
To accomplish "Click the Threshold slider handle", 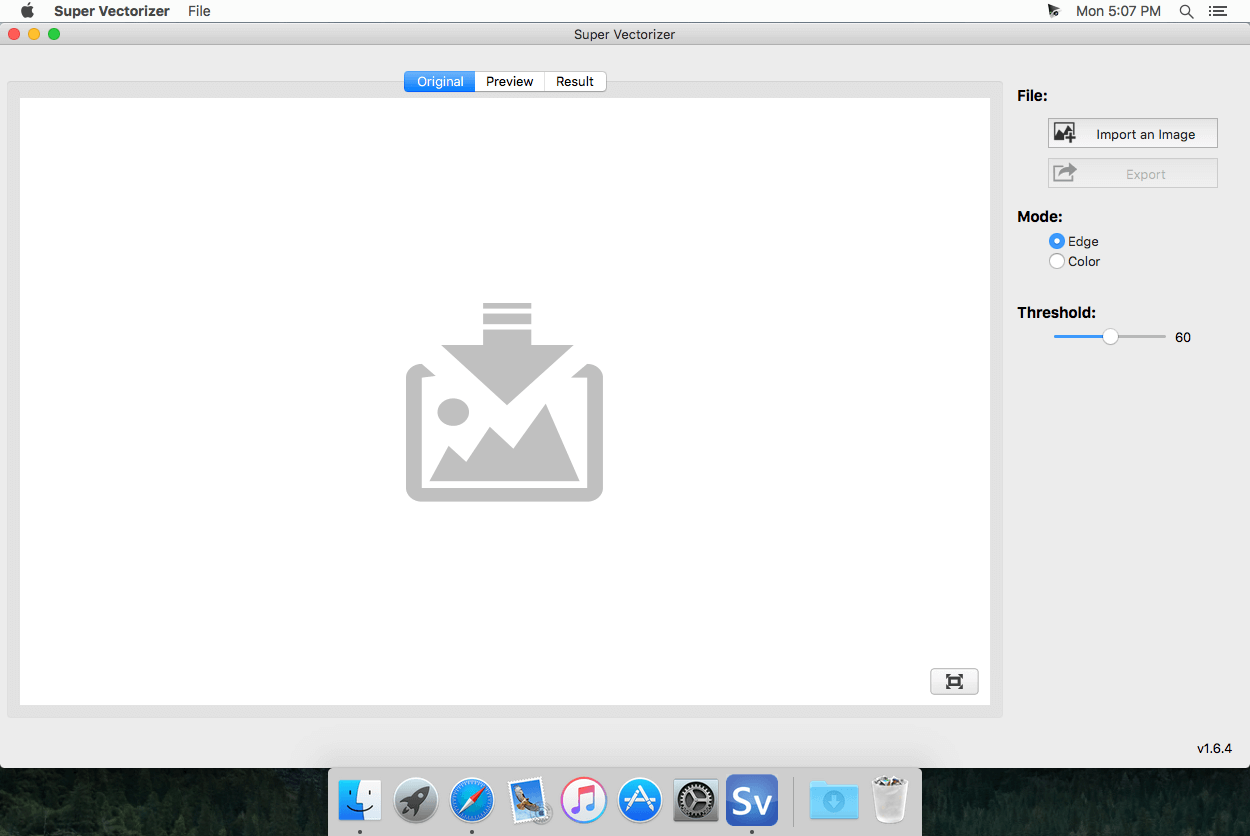I will point(1110,337).
